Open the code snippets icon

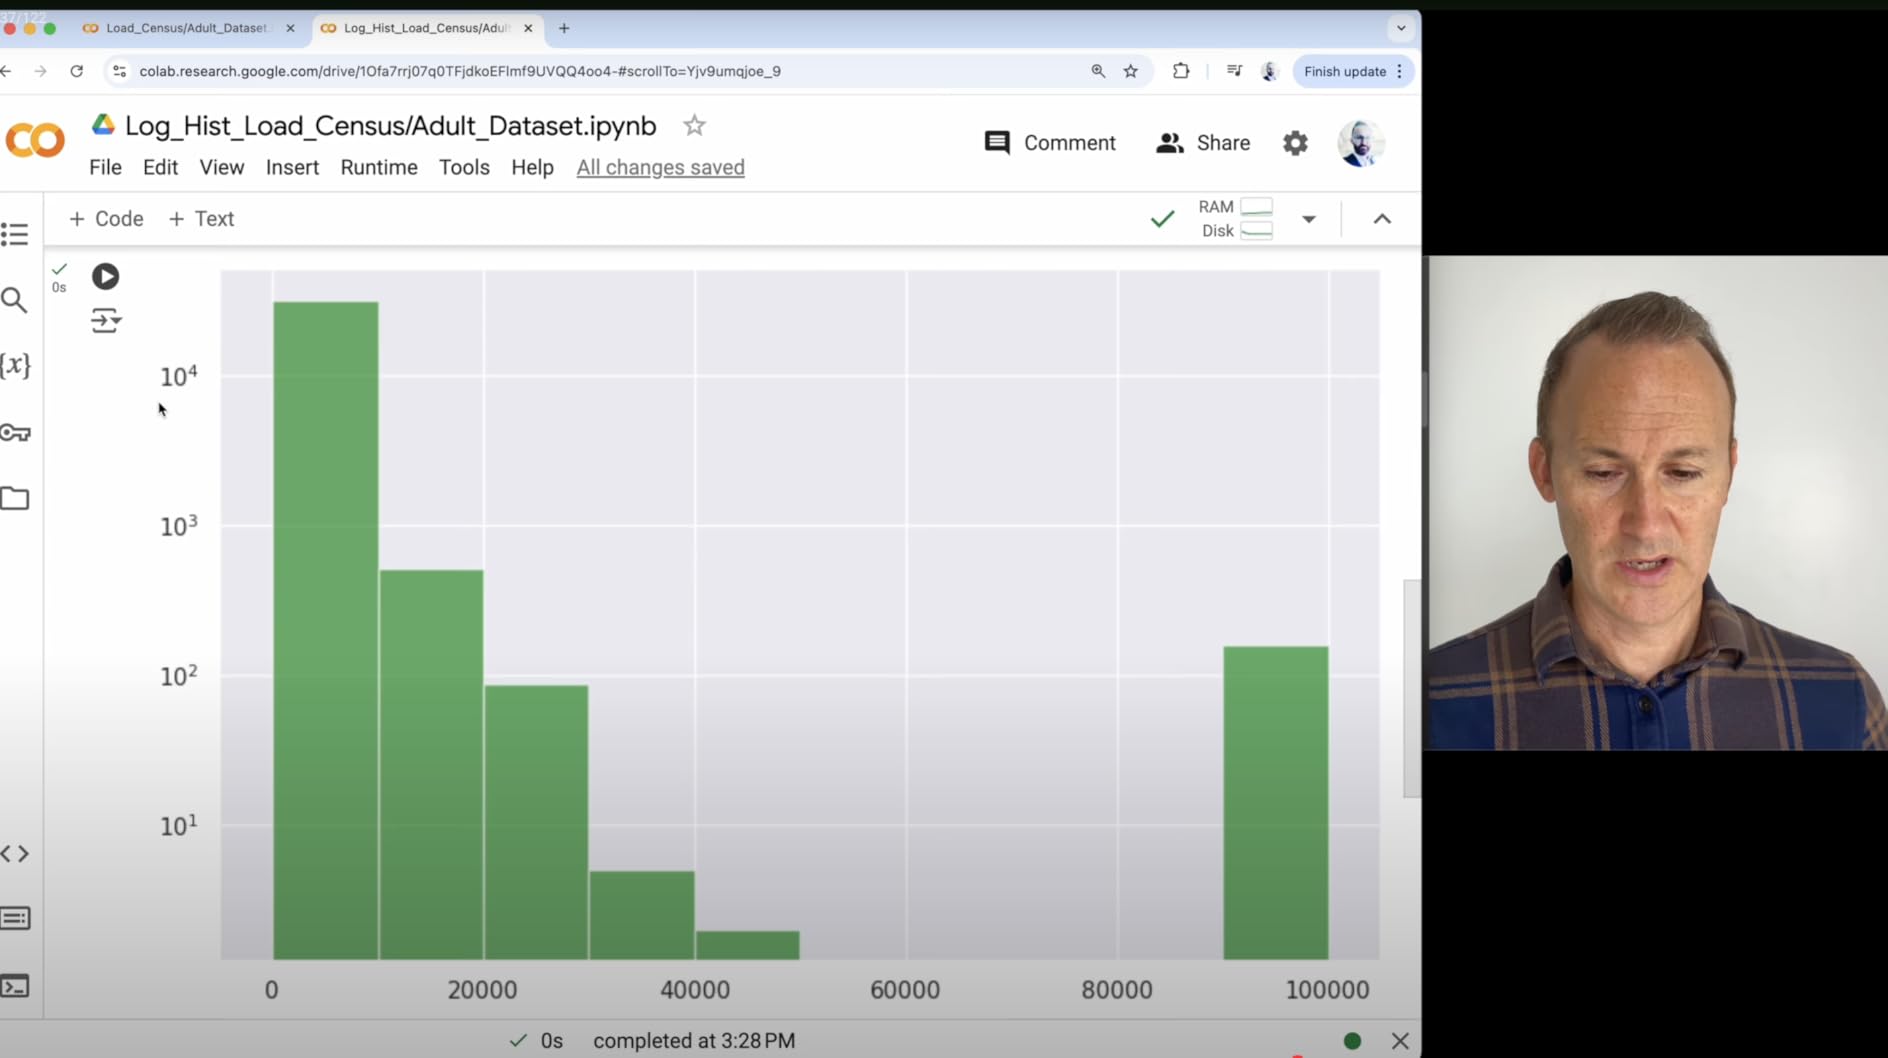click(x=15, y=854)
